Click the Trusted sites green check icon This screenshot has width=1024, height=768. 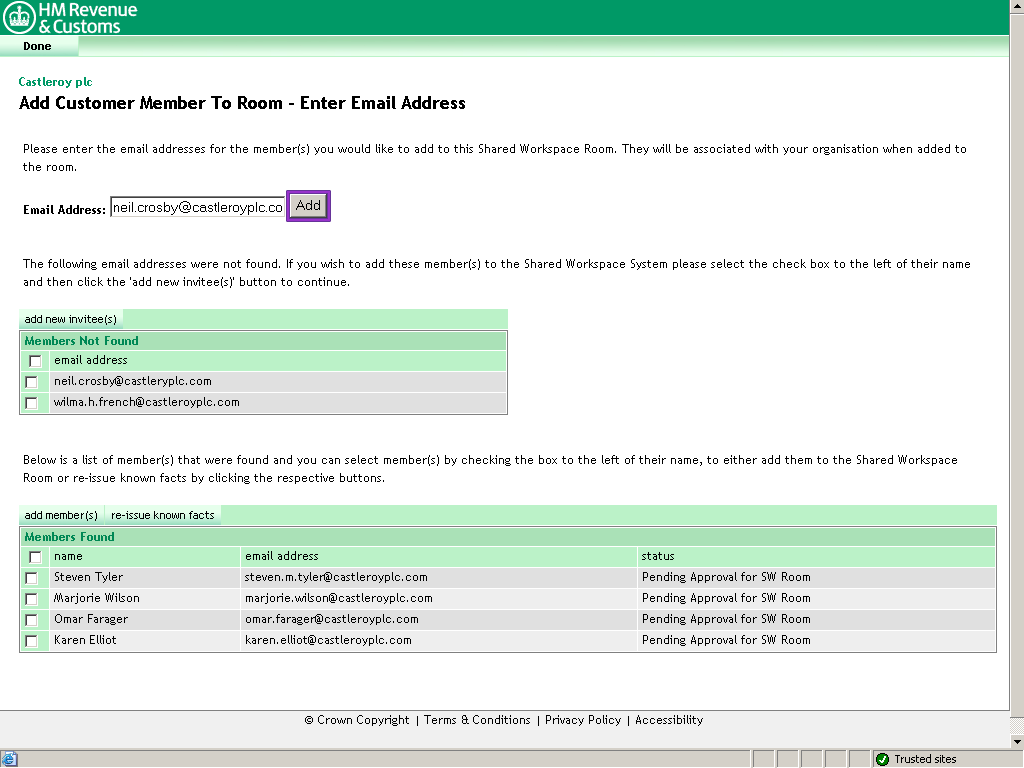pyautogui.click(x=882, y=759)
